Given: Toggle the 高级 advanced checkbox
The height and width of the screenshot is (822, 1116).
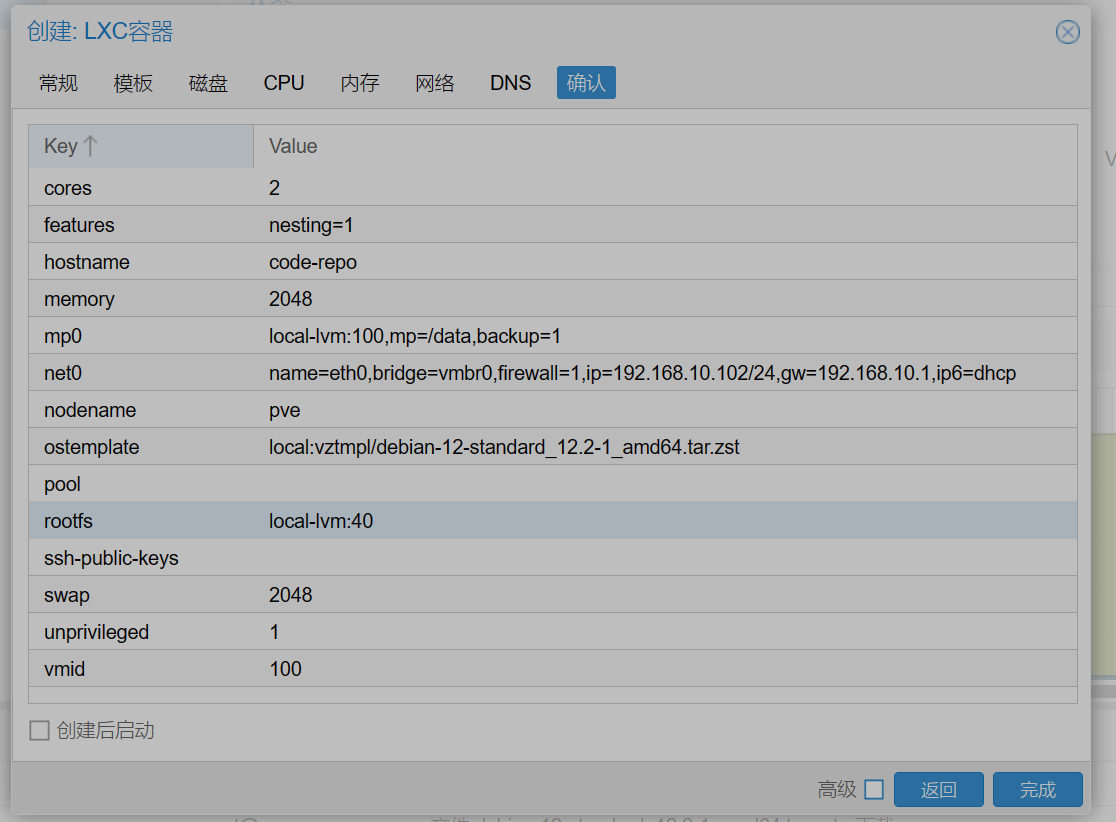Looking at the screenshot, I should [874, 789].
